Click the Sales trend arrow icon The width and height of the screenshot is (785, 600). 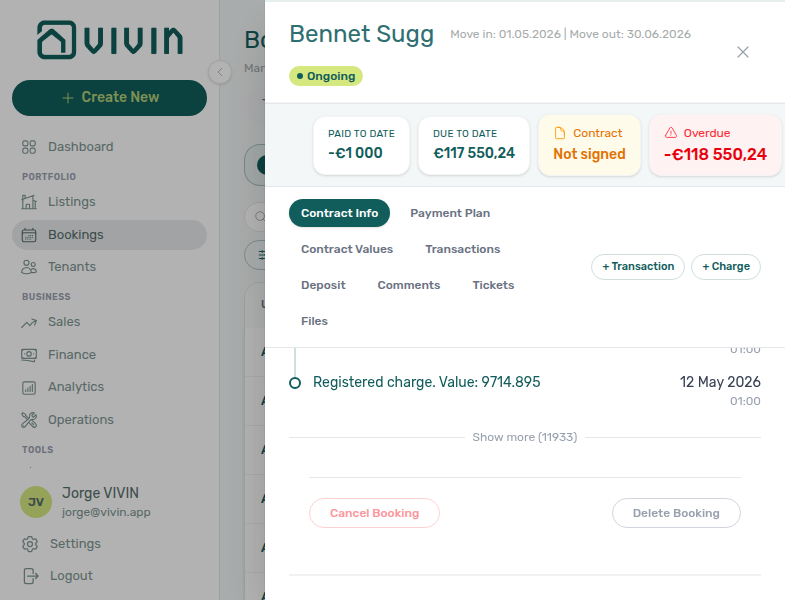click(x=29, y=323)
